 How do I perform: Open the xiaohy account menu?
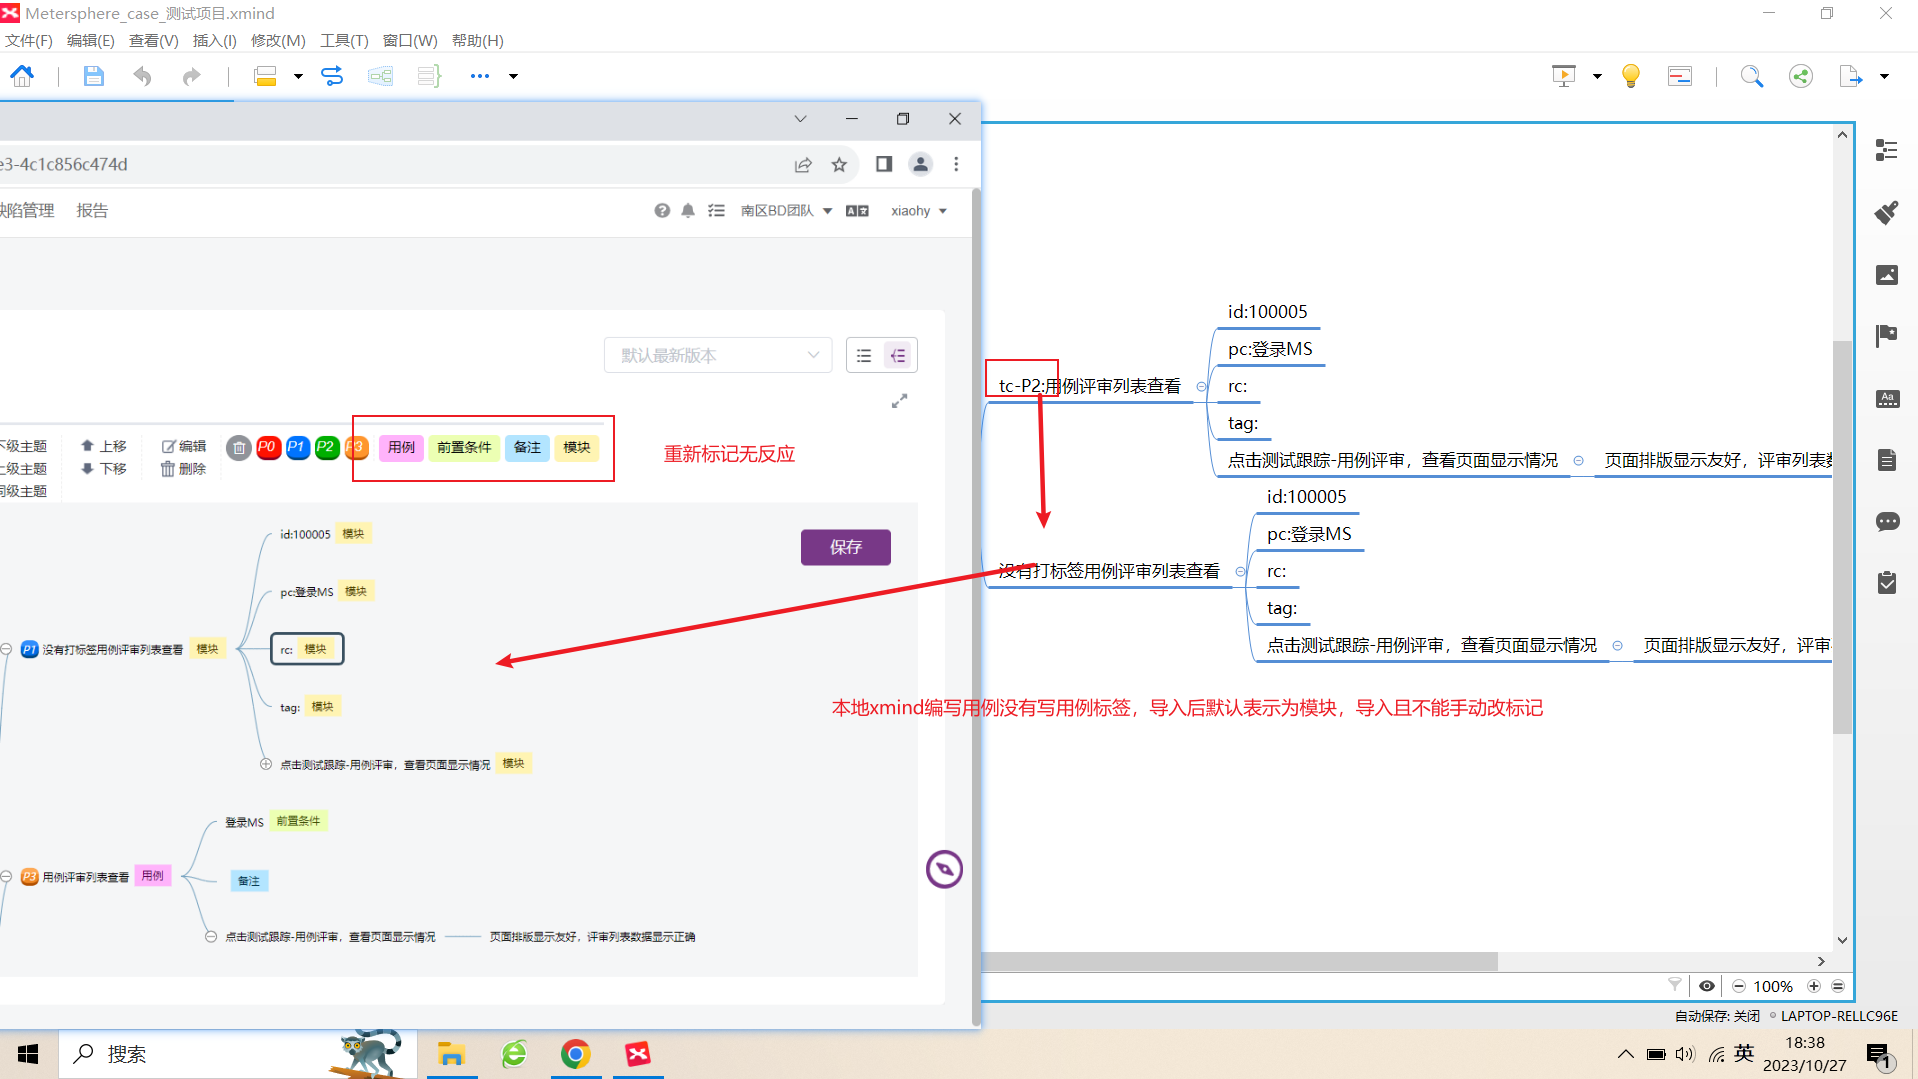click(x=917, y=210)
